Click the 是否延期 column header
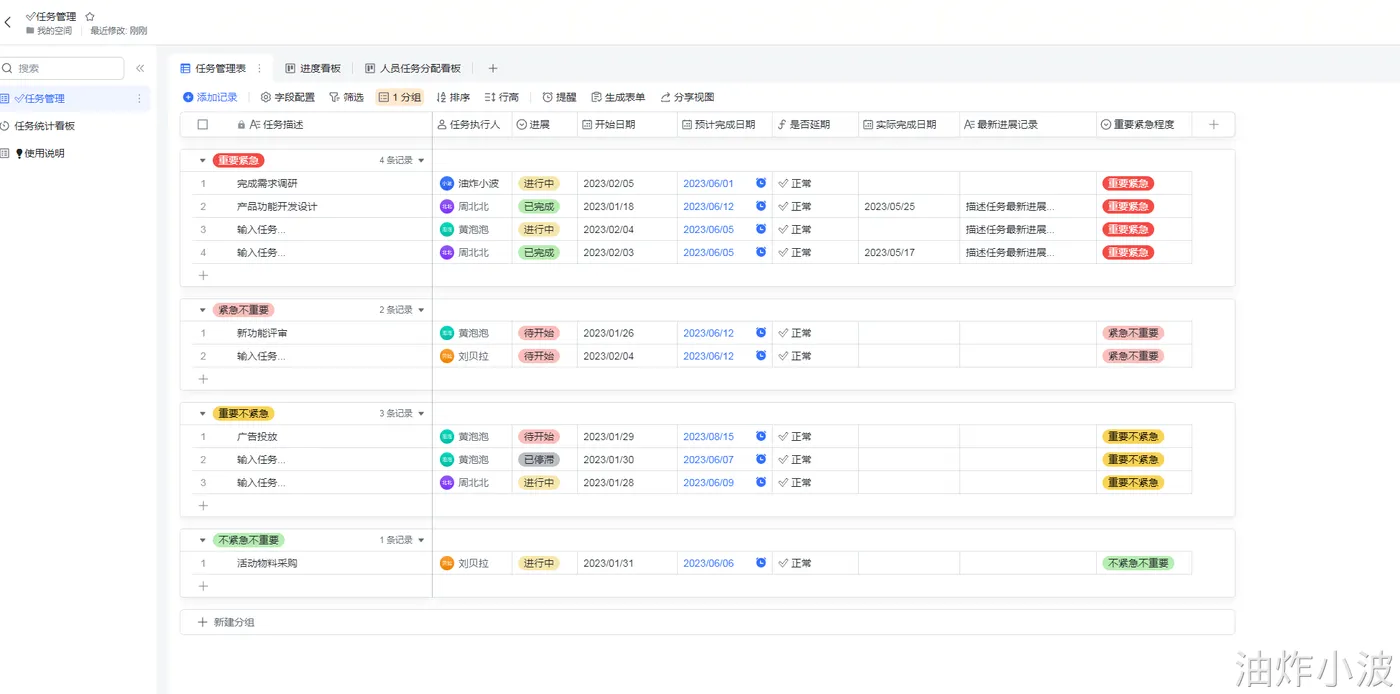The image size is (1400, 694). (x=814, y=125)
